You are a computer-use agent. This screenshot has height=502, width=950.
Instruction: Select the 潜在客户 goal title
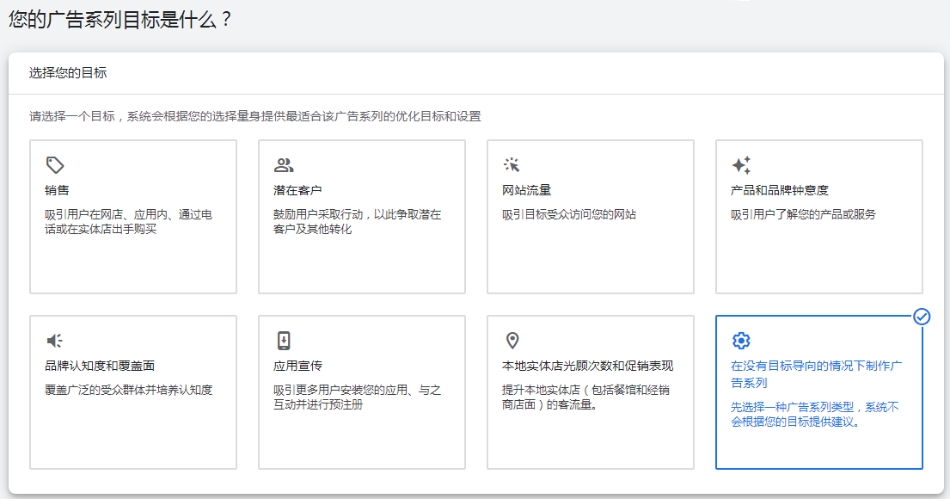(x=297, y=190)
